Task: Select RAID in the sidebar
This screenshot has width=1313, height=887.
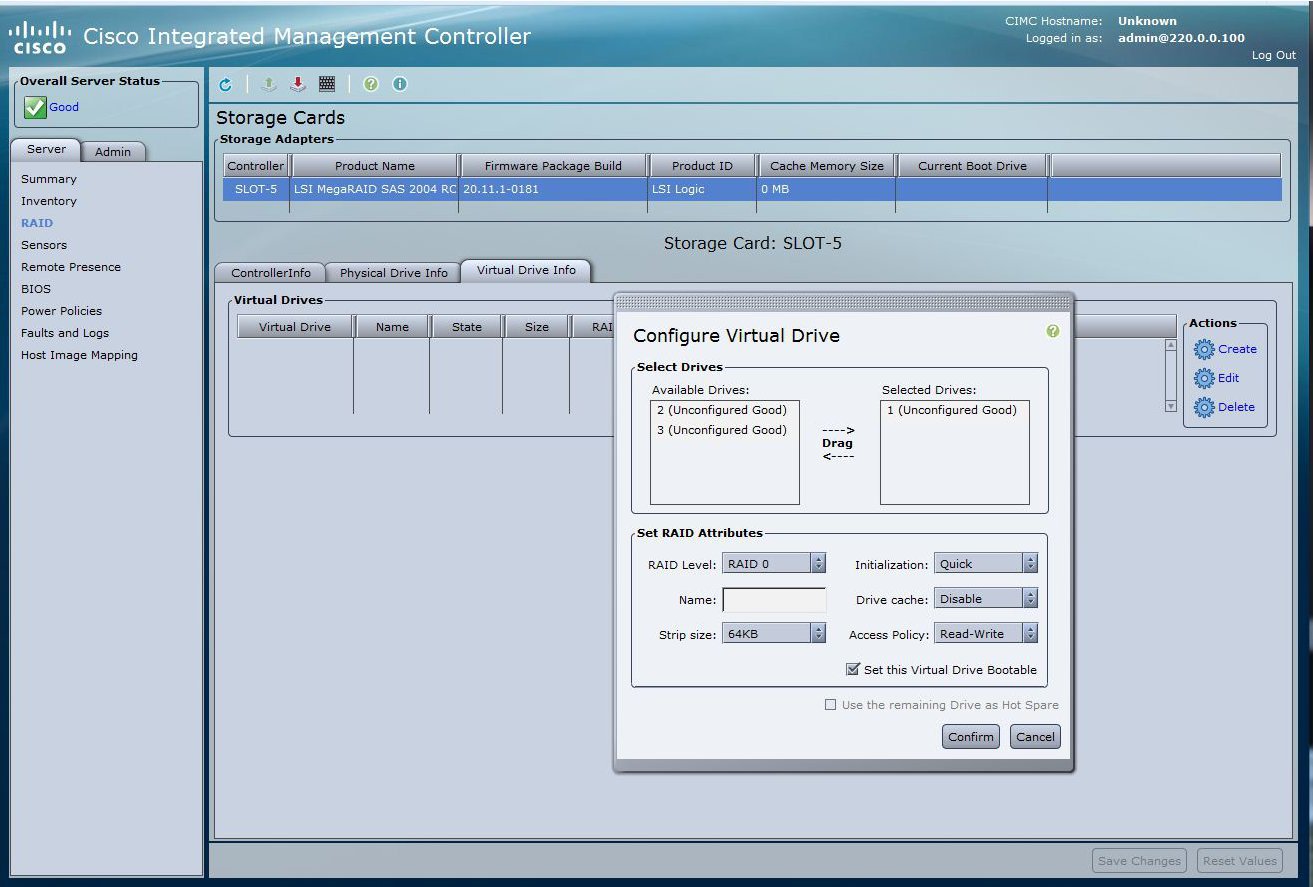Action: pyautogui.click(x=37, y=223)
